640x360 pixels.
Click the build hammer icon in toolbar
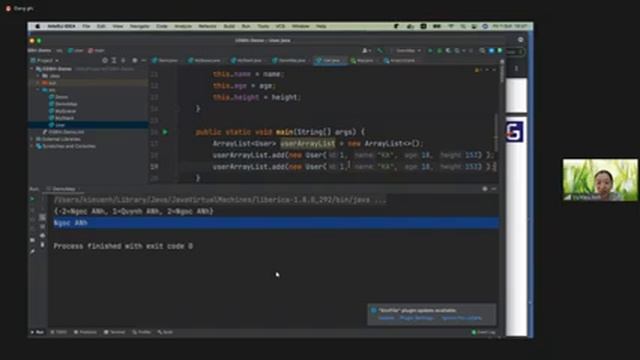pos(380,51)
